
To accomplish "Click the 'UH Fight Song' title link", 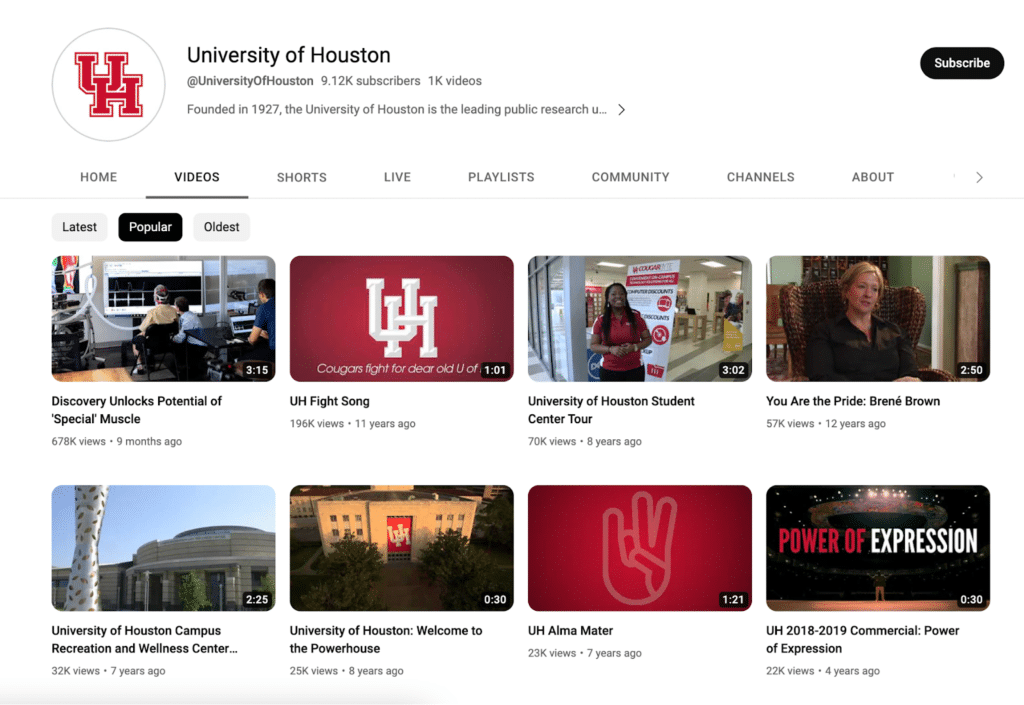I will [330, 401].
